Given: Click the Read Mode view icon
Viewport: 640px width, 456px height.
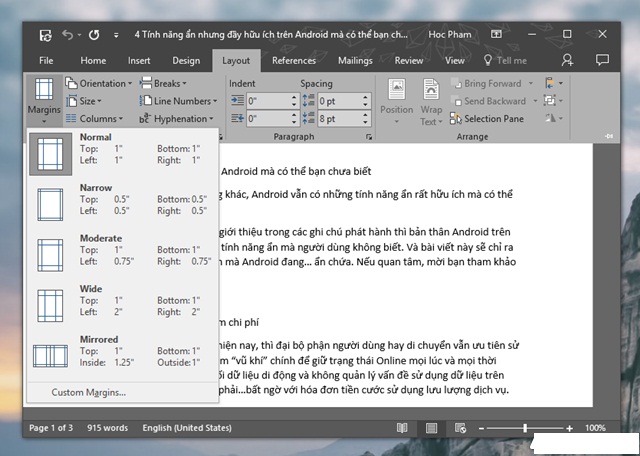Looking at the screenshot, I should click(401, 427).
